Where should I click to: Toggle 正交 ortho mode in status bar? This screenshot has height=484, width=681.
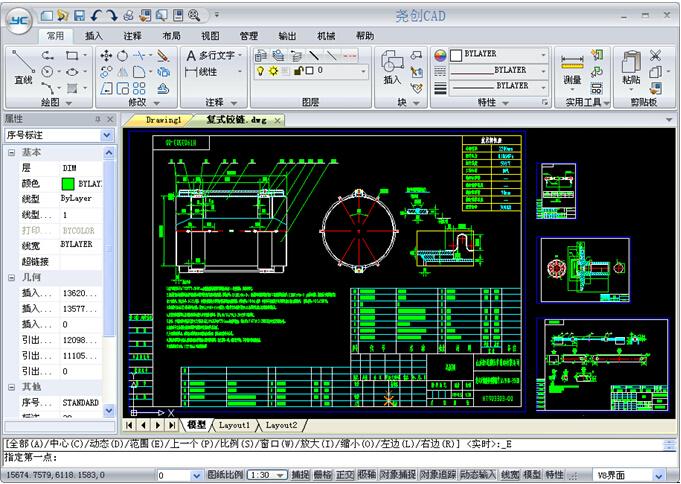[x=345, y=475]
